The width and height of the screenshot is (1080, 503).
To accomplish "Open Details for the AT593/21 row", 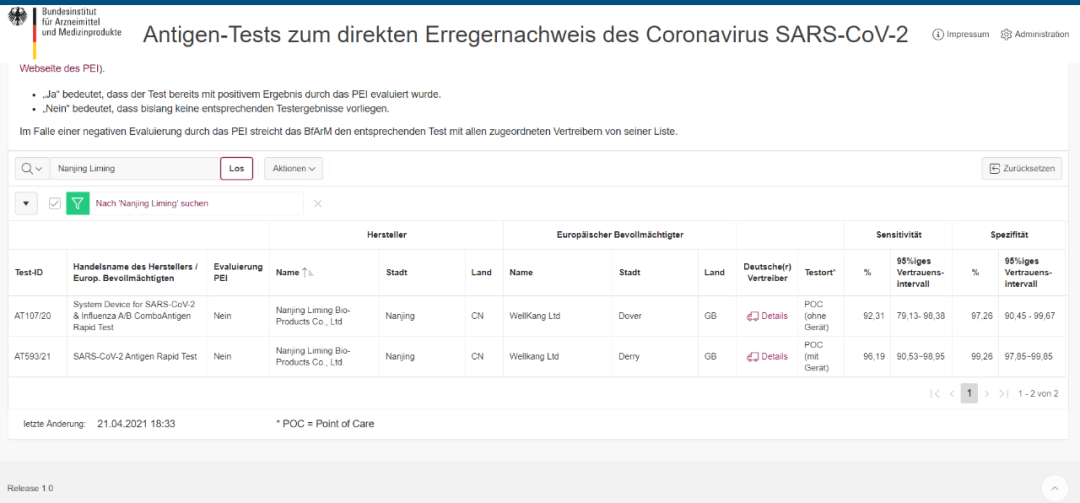I will point(767,357).
